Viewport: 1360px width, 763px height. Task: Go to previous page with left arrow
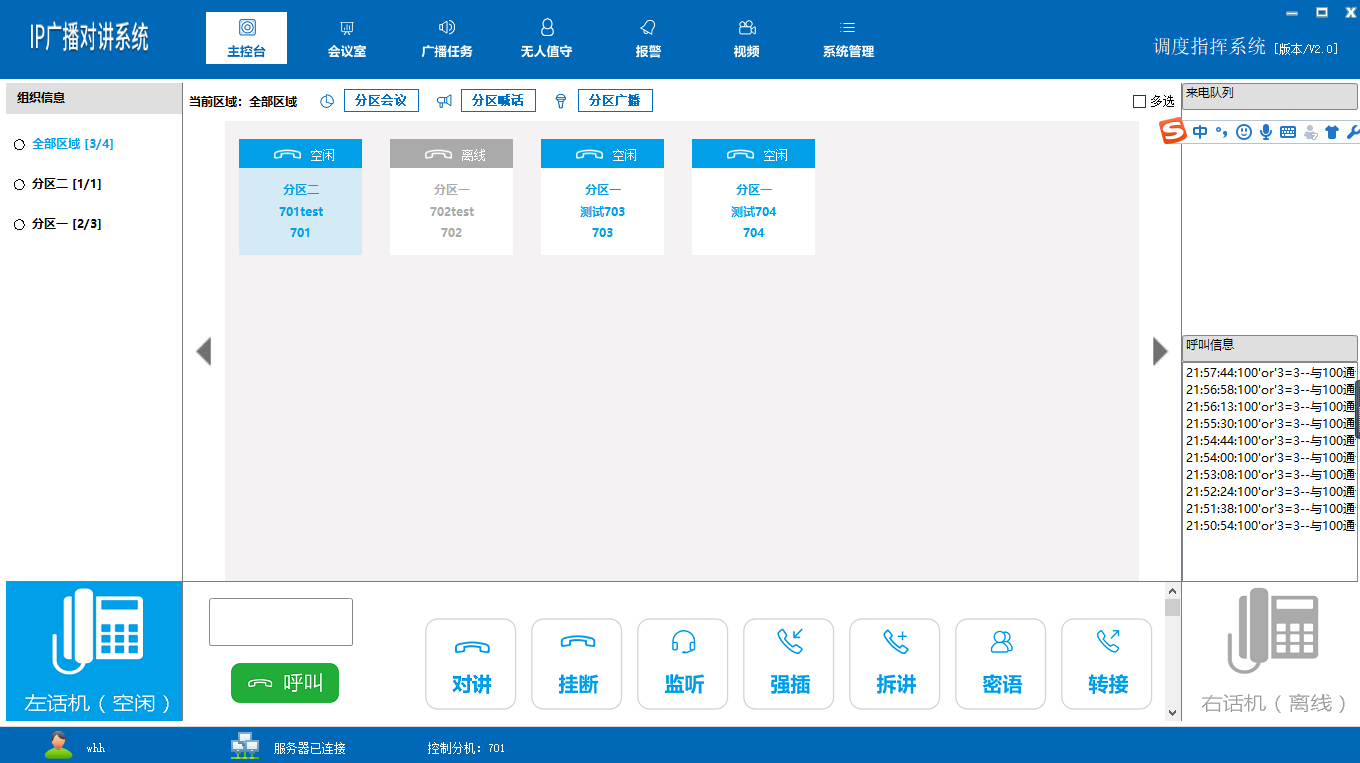pos(204,352)
